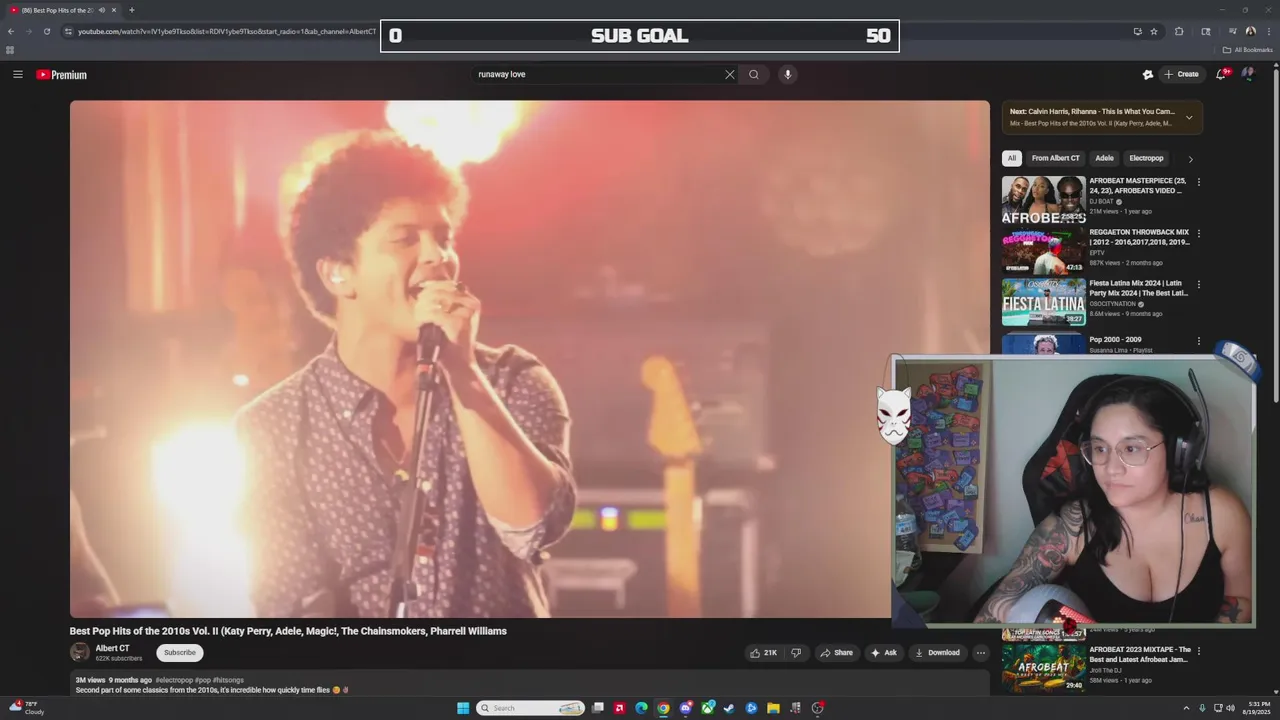The height and width of the screenshot is (720, 1280).
Task: Go to YouTube Premium home logo
Action: click(x=62, y=75)
